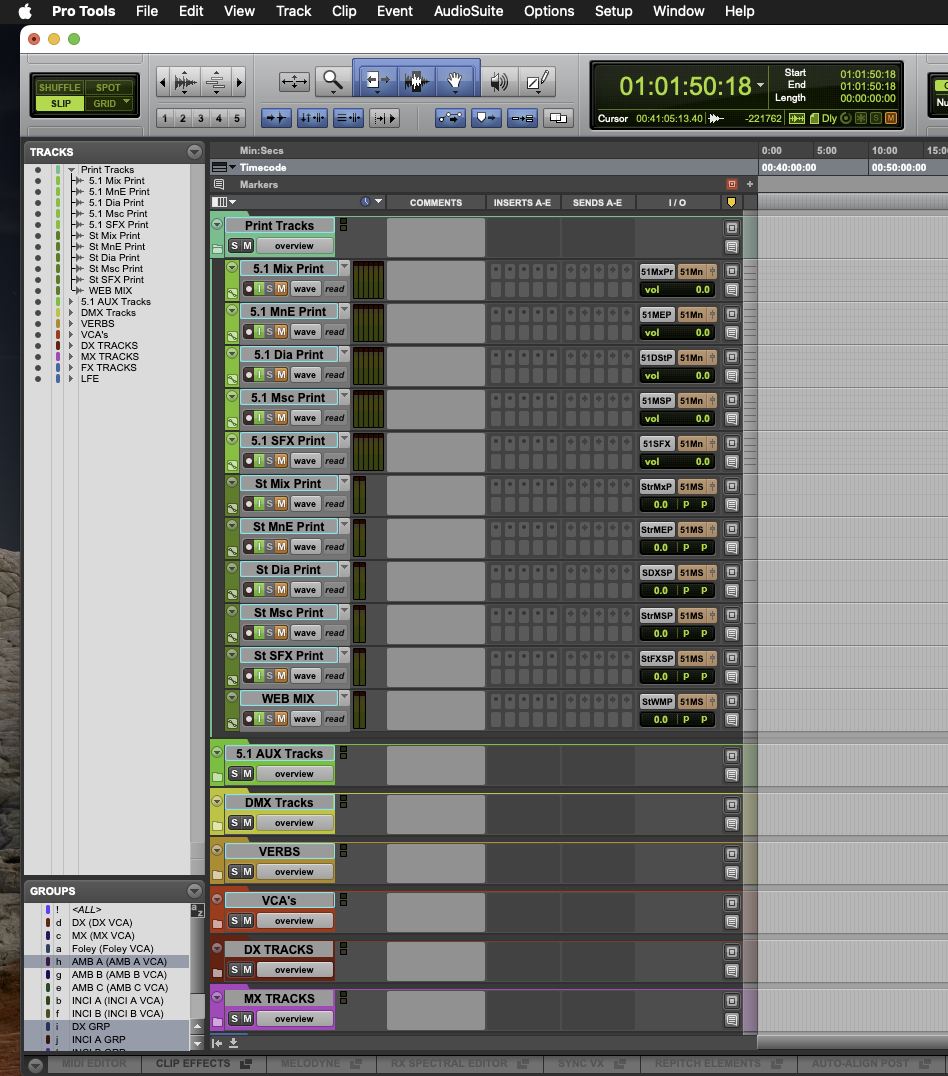This screenshot has width=948, height=1076.
Task: Select the Zoomer magnifying glass tool
Action: tap(333, 82)
